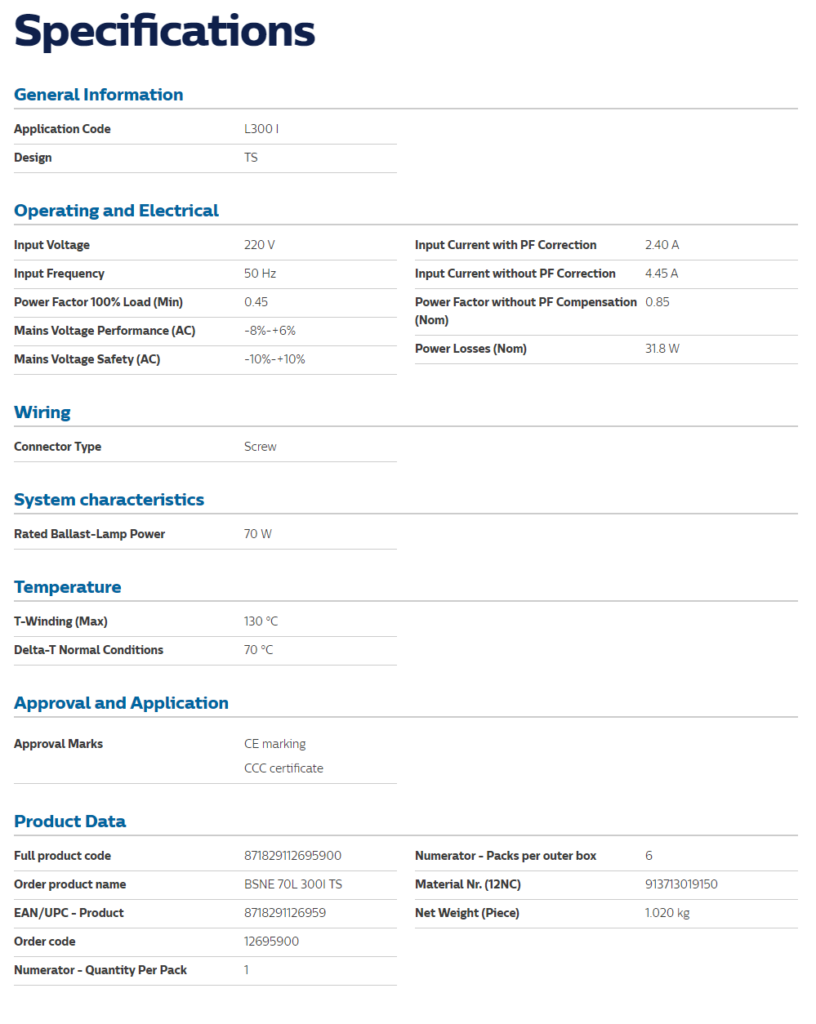The height and width of the screenshot is (1024, 816).
Task: Click the Specifications page title
Action: tap(165, 31)
